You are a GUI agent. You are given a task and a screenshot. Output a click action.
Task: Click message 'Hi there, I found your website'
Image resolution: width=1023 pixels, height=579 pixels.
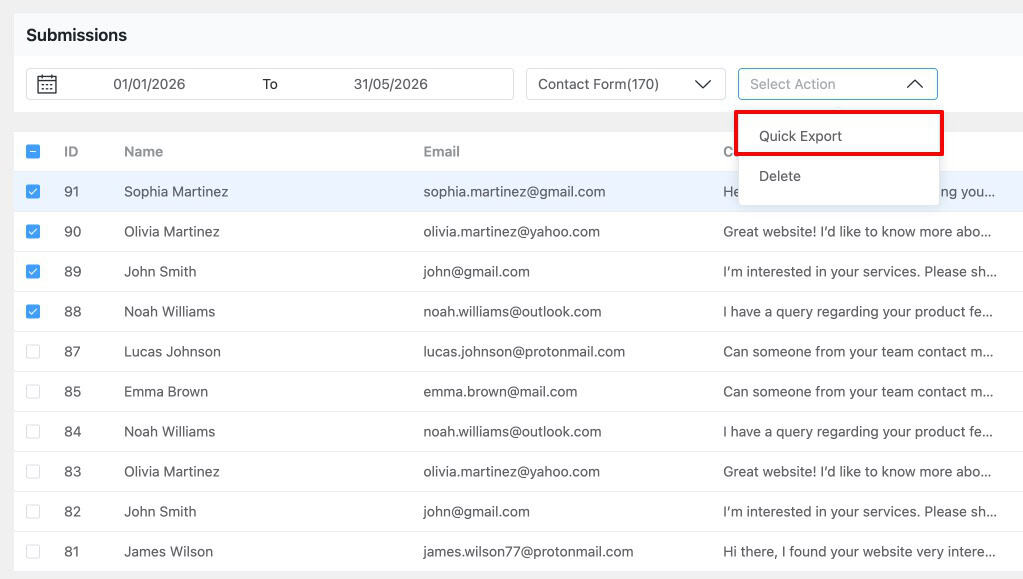(859, 552)
